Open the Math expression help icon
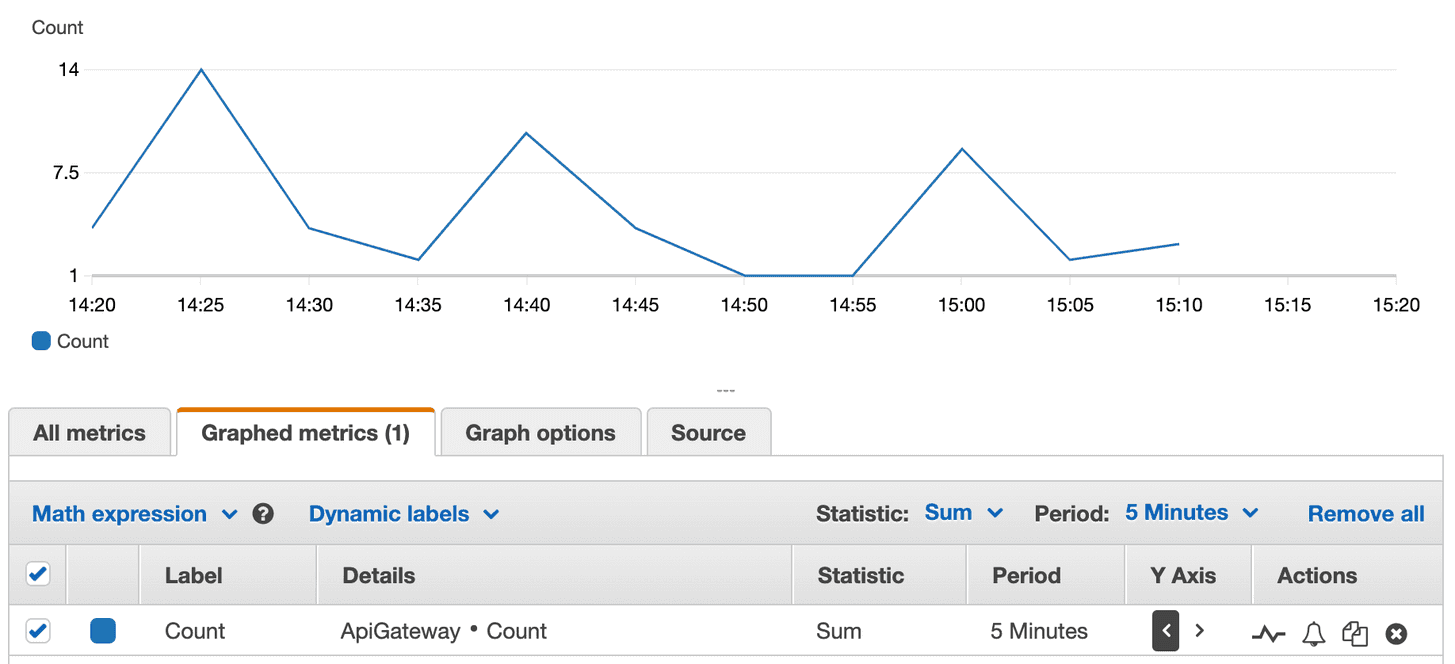 click(261, 514)
